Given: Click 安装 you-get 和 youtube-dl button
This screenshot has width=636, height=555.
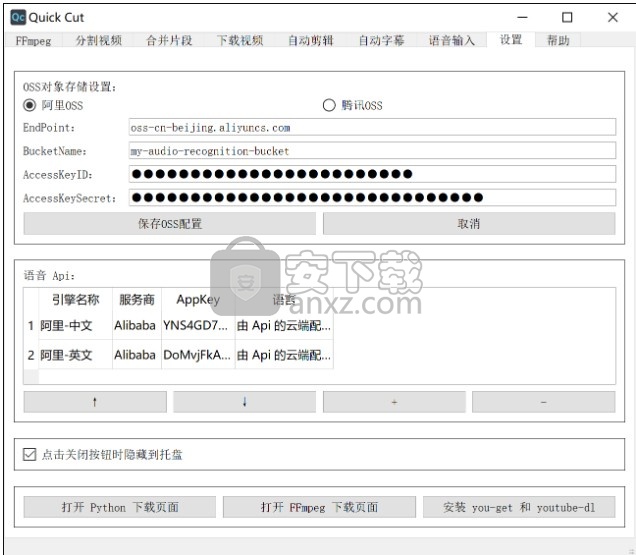Looking at the screenshot, I should click(519, 507).
